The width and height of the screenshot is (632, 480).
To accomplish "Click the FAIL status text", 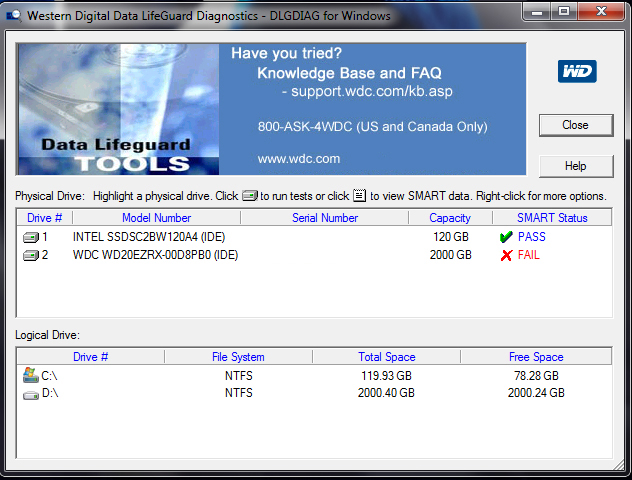I will point(528,255).
